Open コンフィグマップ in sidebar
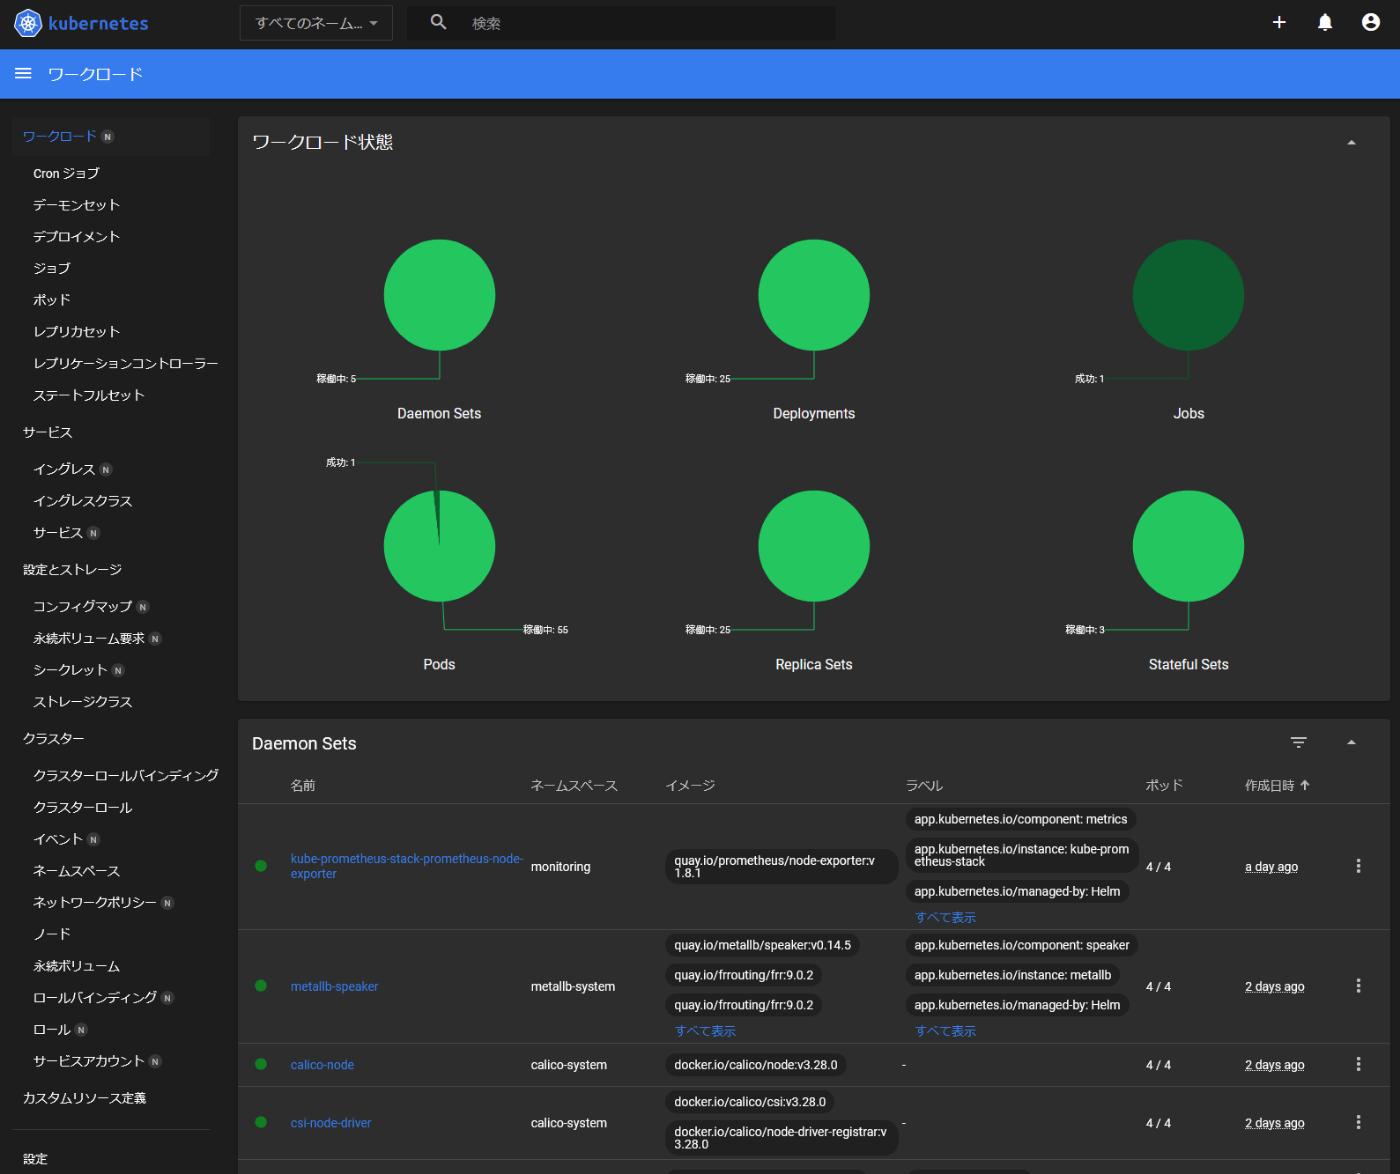 click(82, 606)
